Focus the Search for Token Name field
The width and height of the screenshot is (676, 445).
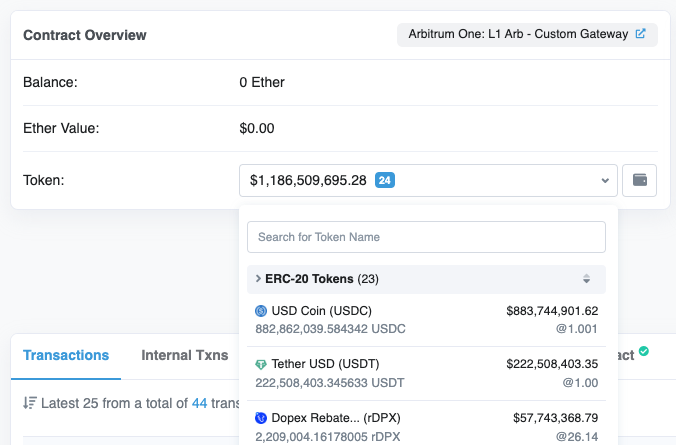click(x=426, y=237)
